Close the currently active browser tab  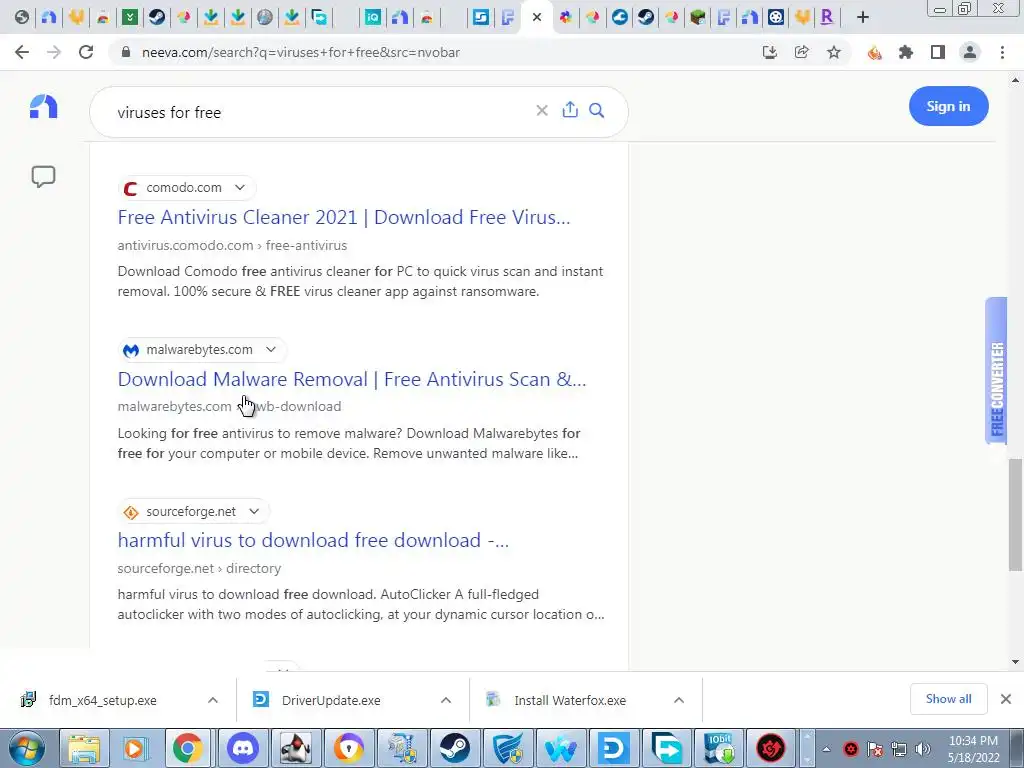(x=537, y=18)
